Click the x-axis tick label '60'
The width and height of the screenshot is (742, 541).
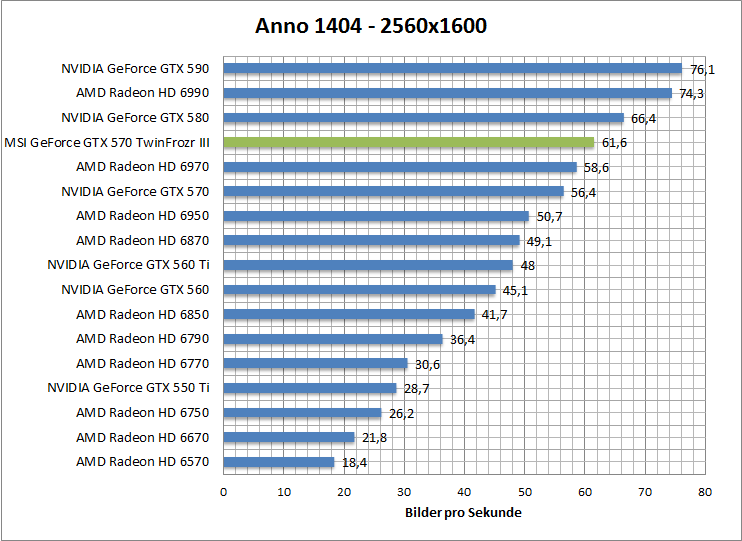(585, 492)
